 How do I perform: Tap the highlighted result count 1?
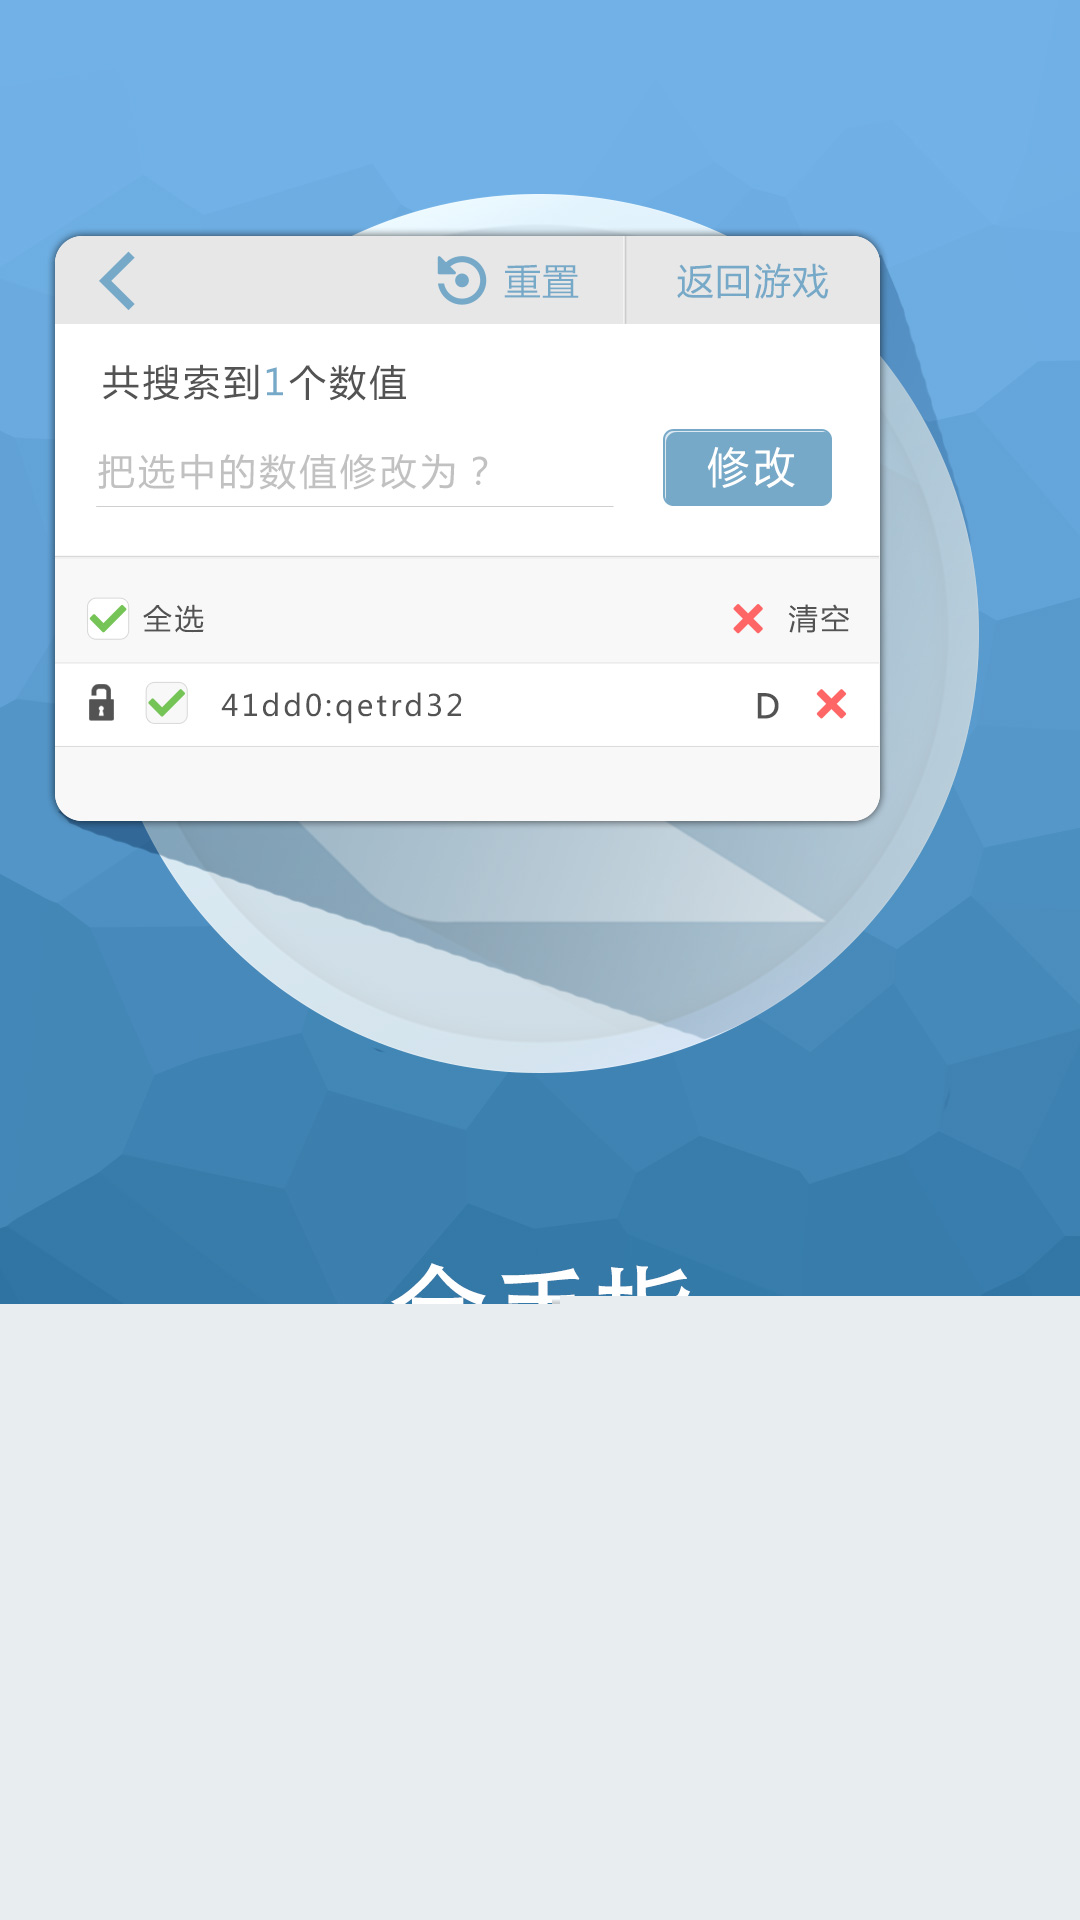[x=274, y=383]
